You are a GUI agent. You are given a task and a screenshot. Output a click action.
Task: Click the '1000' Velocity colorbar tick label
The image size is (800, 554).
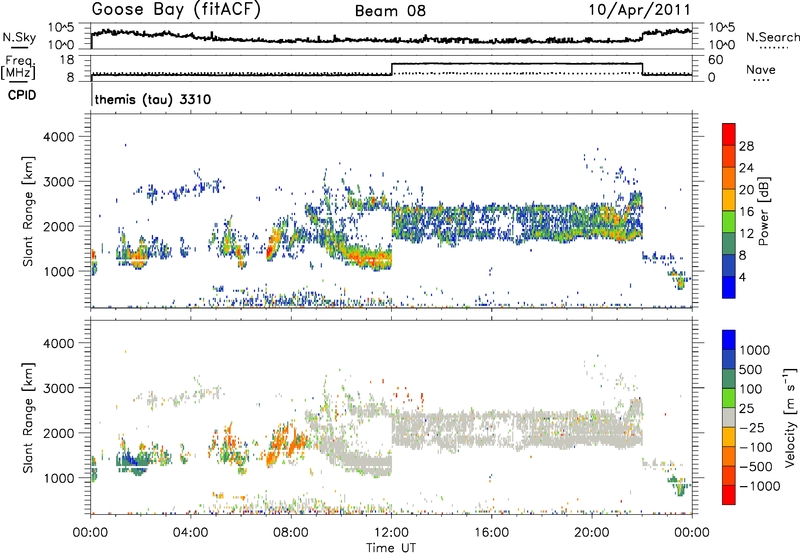pos(755,350)
